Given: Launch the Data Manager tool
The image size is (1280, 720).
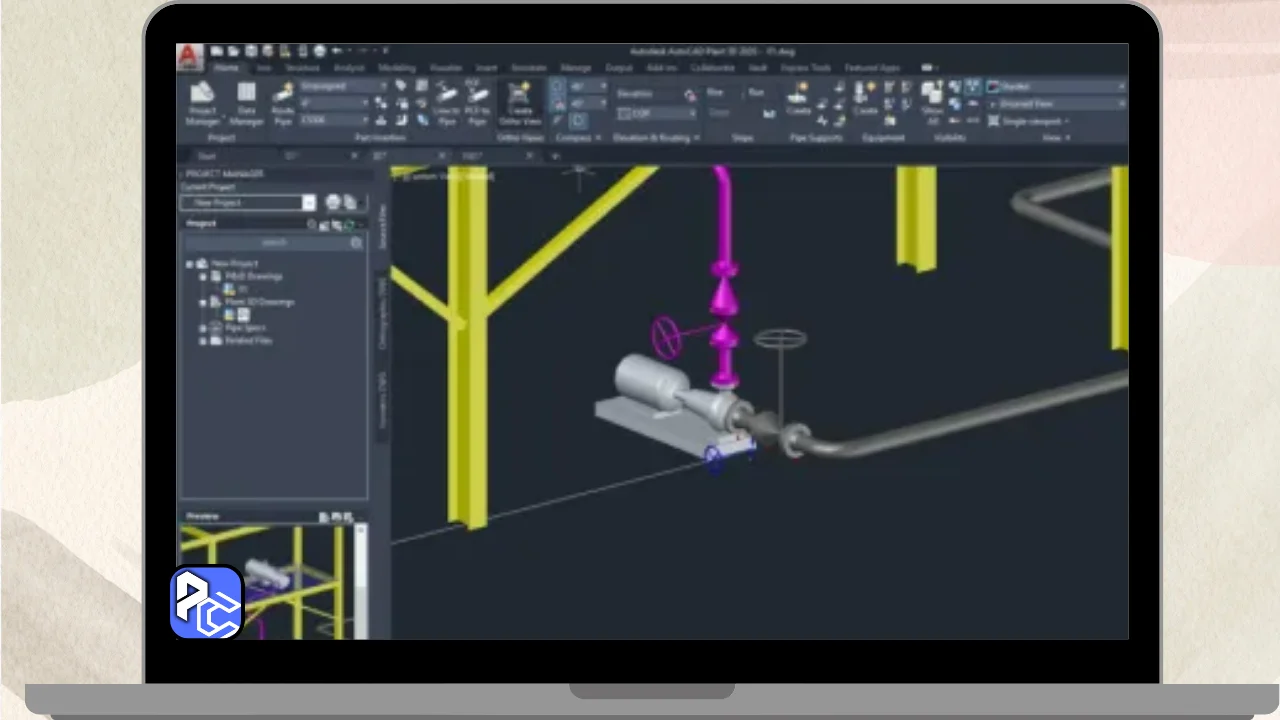Looking at the screenshot, I should tap(246, 103).
